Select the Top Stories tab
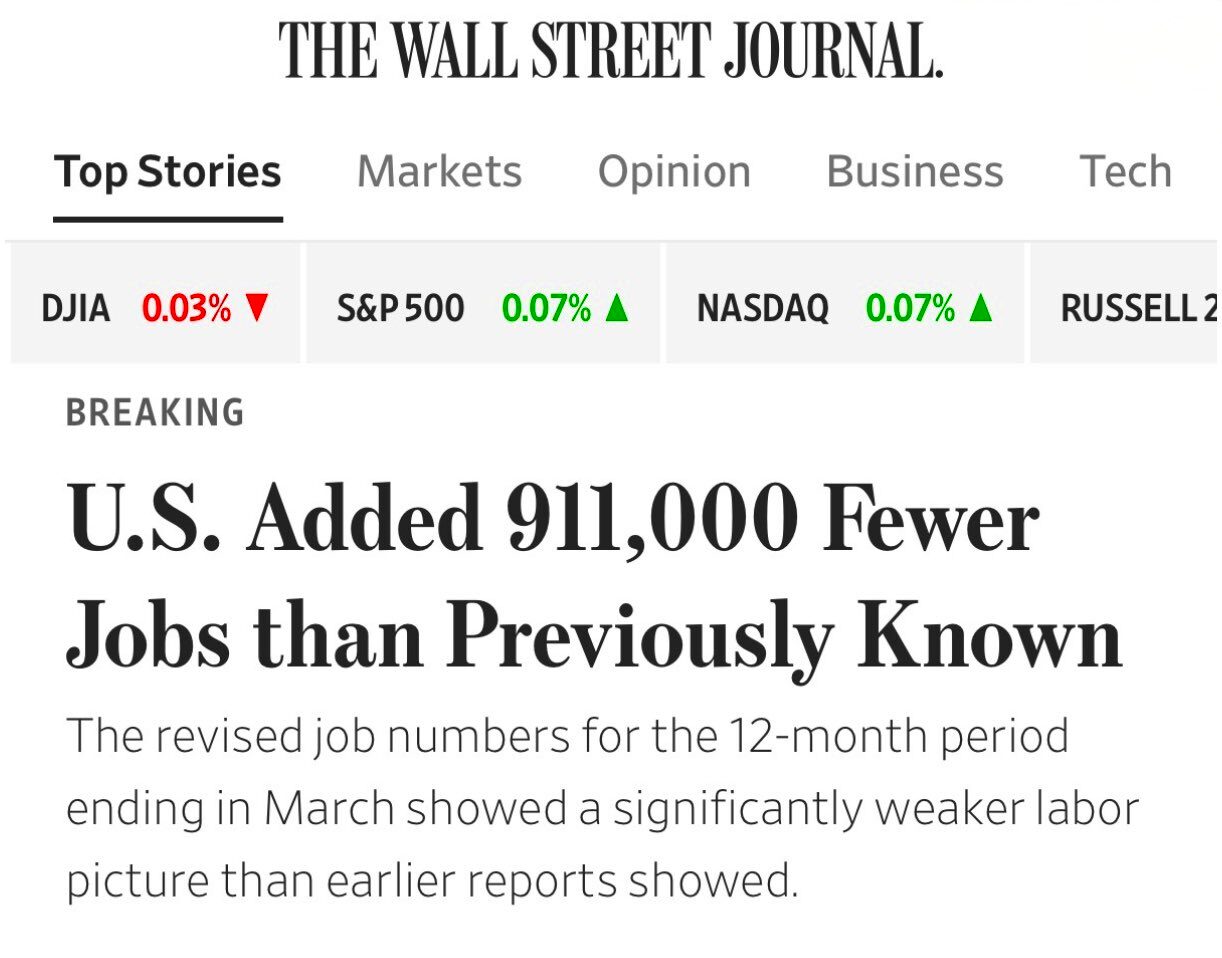1222x958 pixels. (x=168, y=172)
